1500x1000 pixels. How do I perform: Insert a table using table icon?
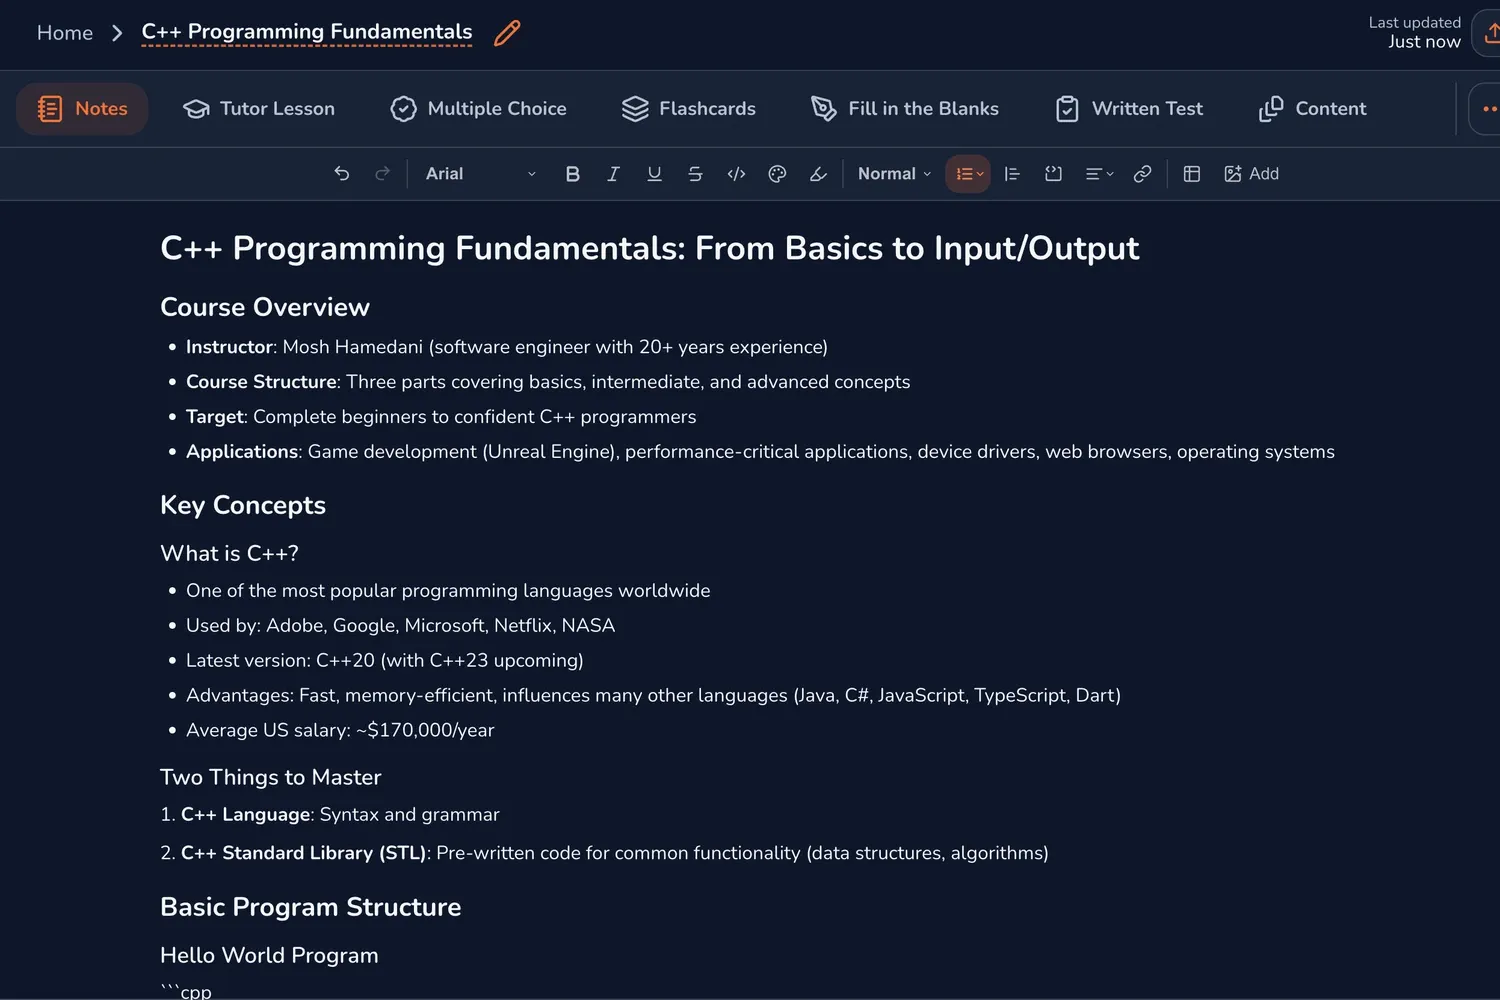click(x=1192, y=174)
